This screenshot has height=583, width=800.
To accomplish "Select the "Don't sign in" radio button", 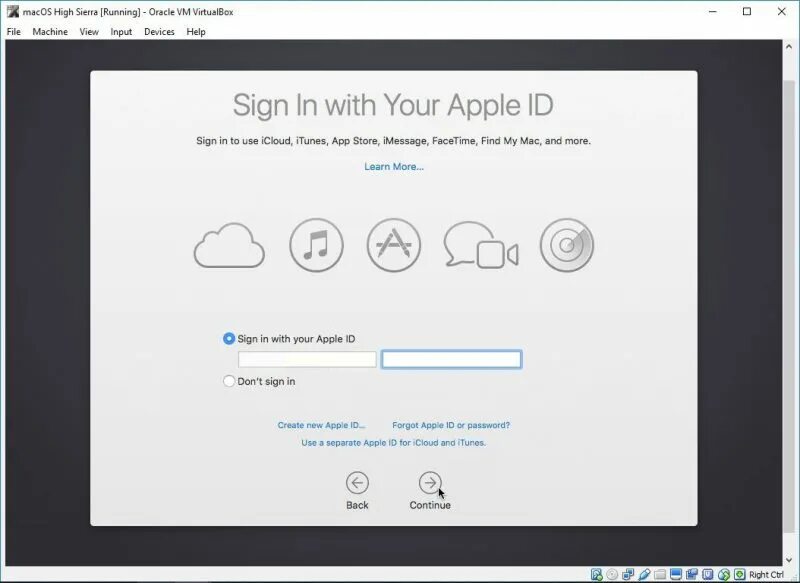I will click(229, 381).
